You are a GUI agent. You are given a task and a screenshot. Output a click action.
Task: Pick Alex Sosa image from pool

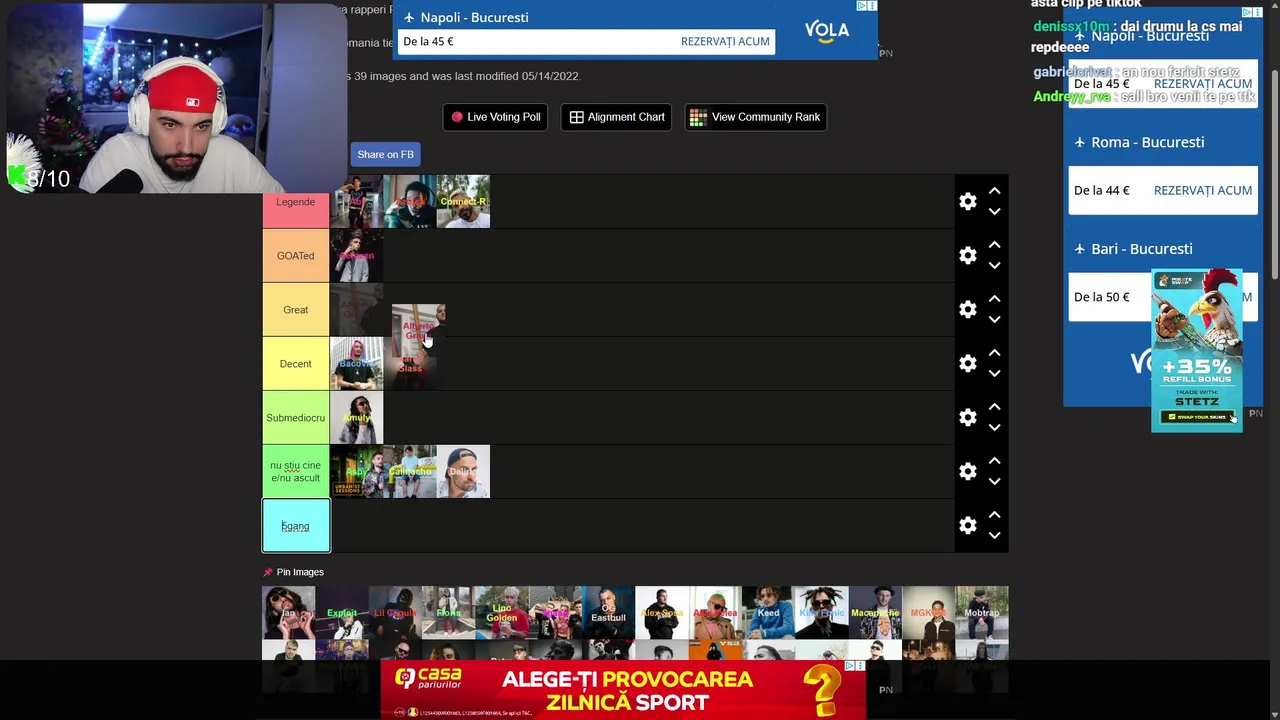click(662, 613)
